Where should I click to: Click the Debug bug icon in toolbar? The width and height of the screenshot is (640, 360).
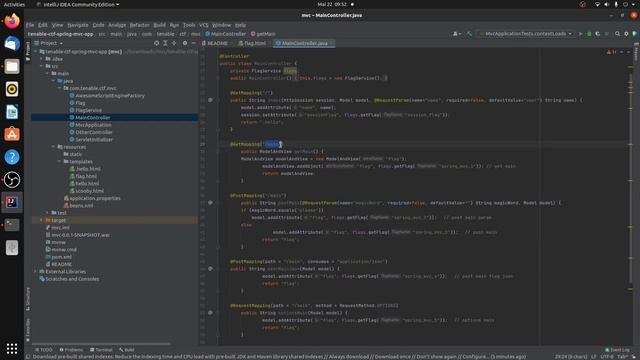(x=589, y=34)
